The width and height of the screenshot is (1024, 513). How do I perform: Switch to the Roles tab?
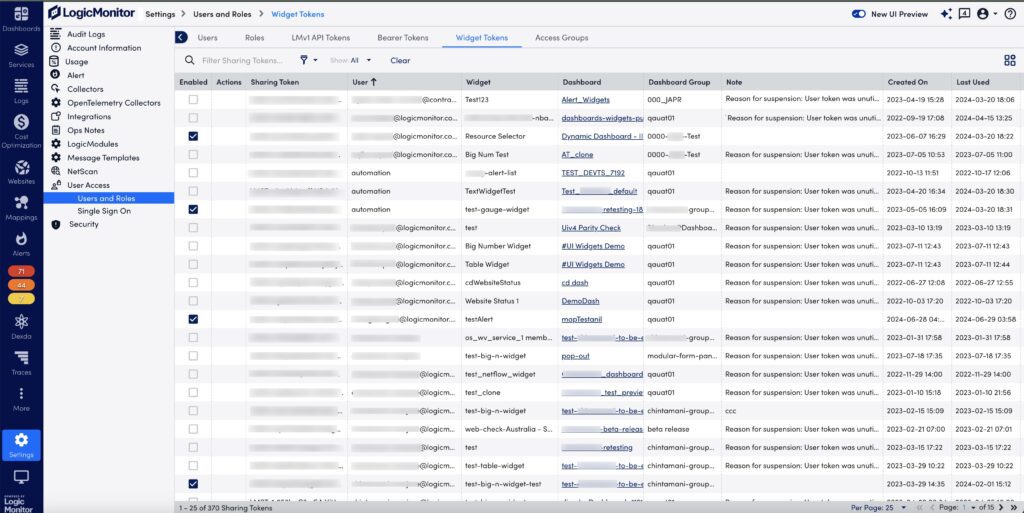[x=255, y=38]
